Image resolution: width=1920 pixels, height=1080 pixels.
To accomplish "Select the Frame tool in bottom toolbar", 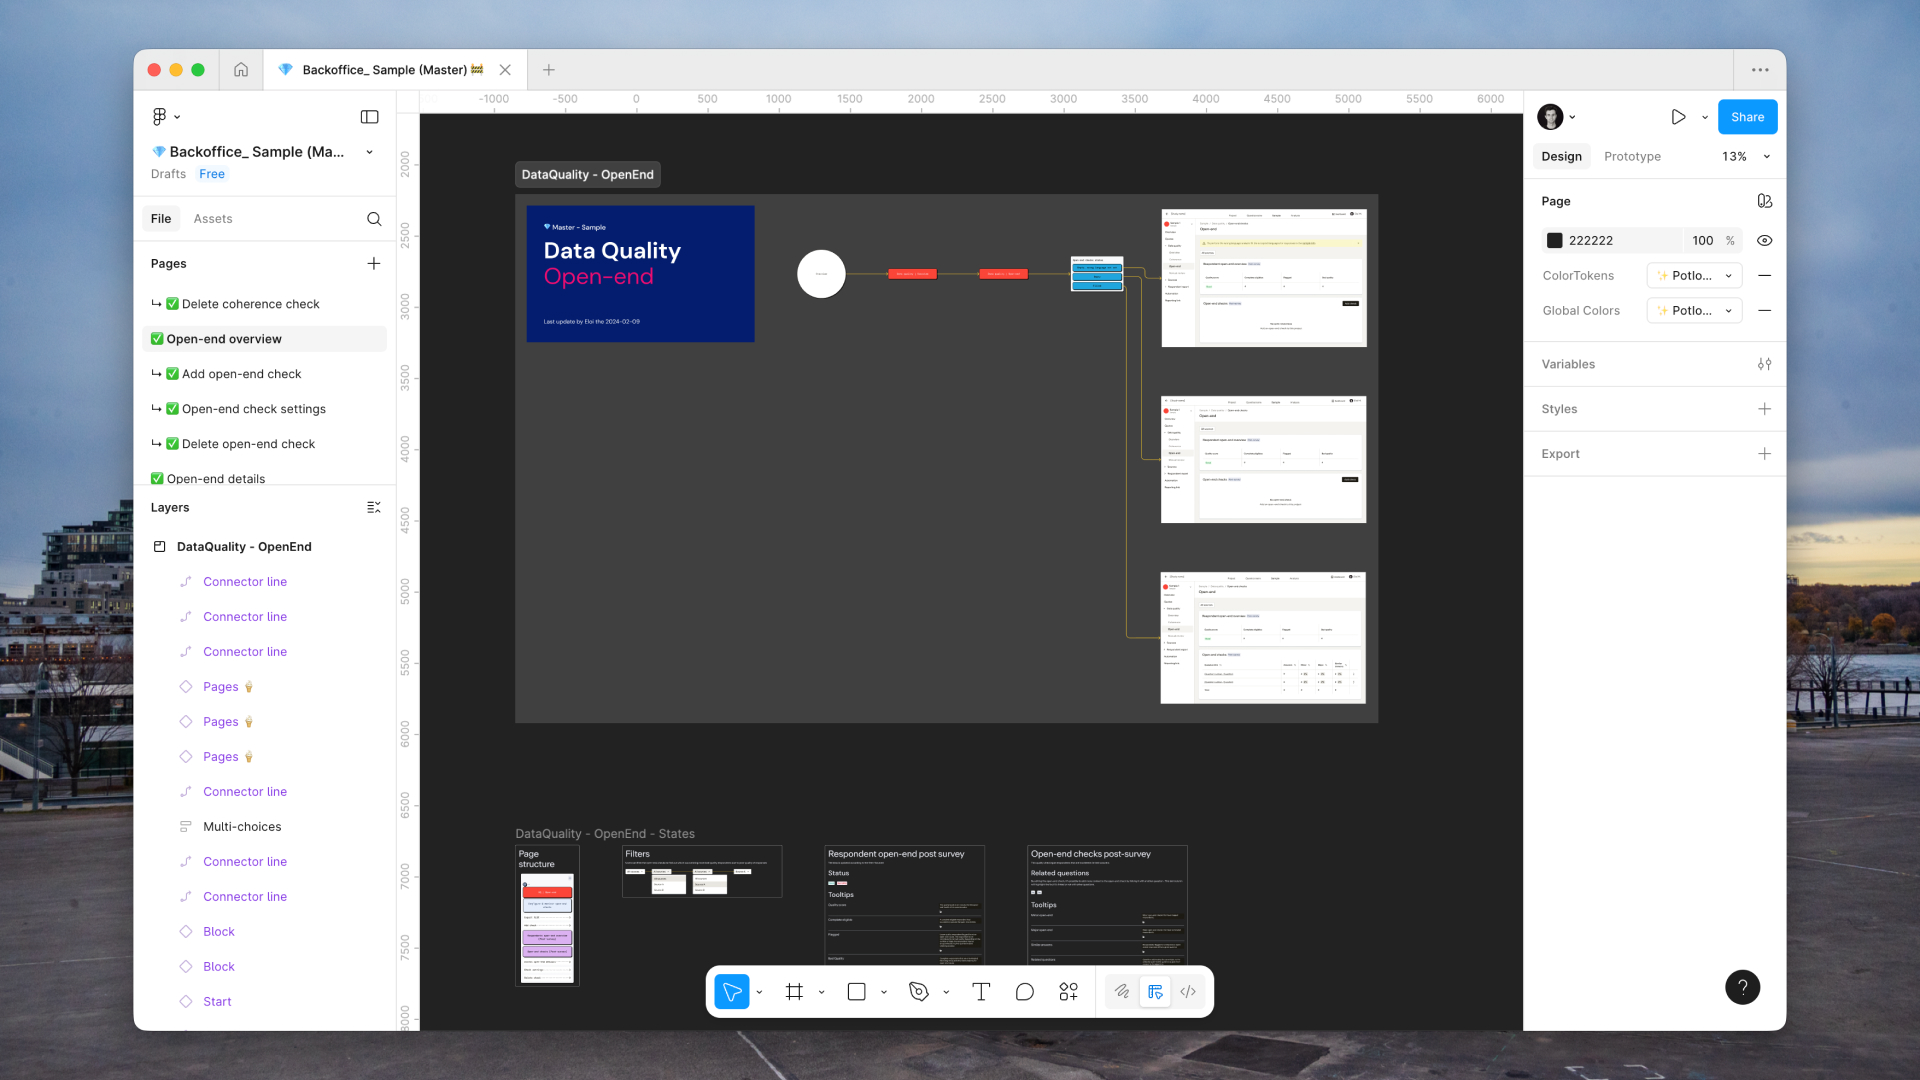I will coord(794,991).
